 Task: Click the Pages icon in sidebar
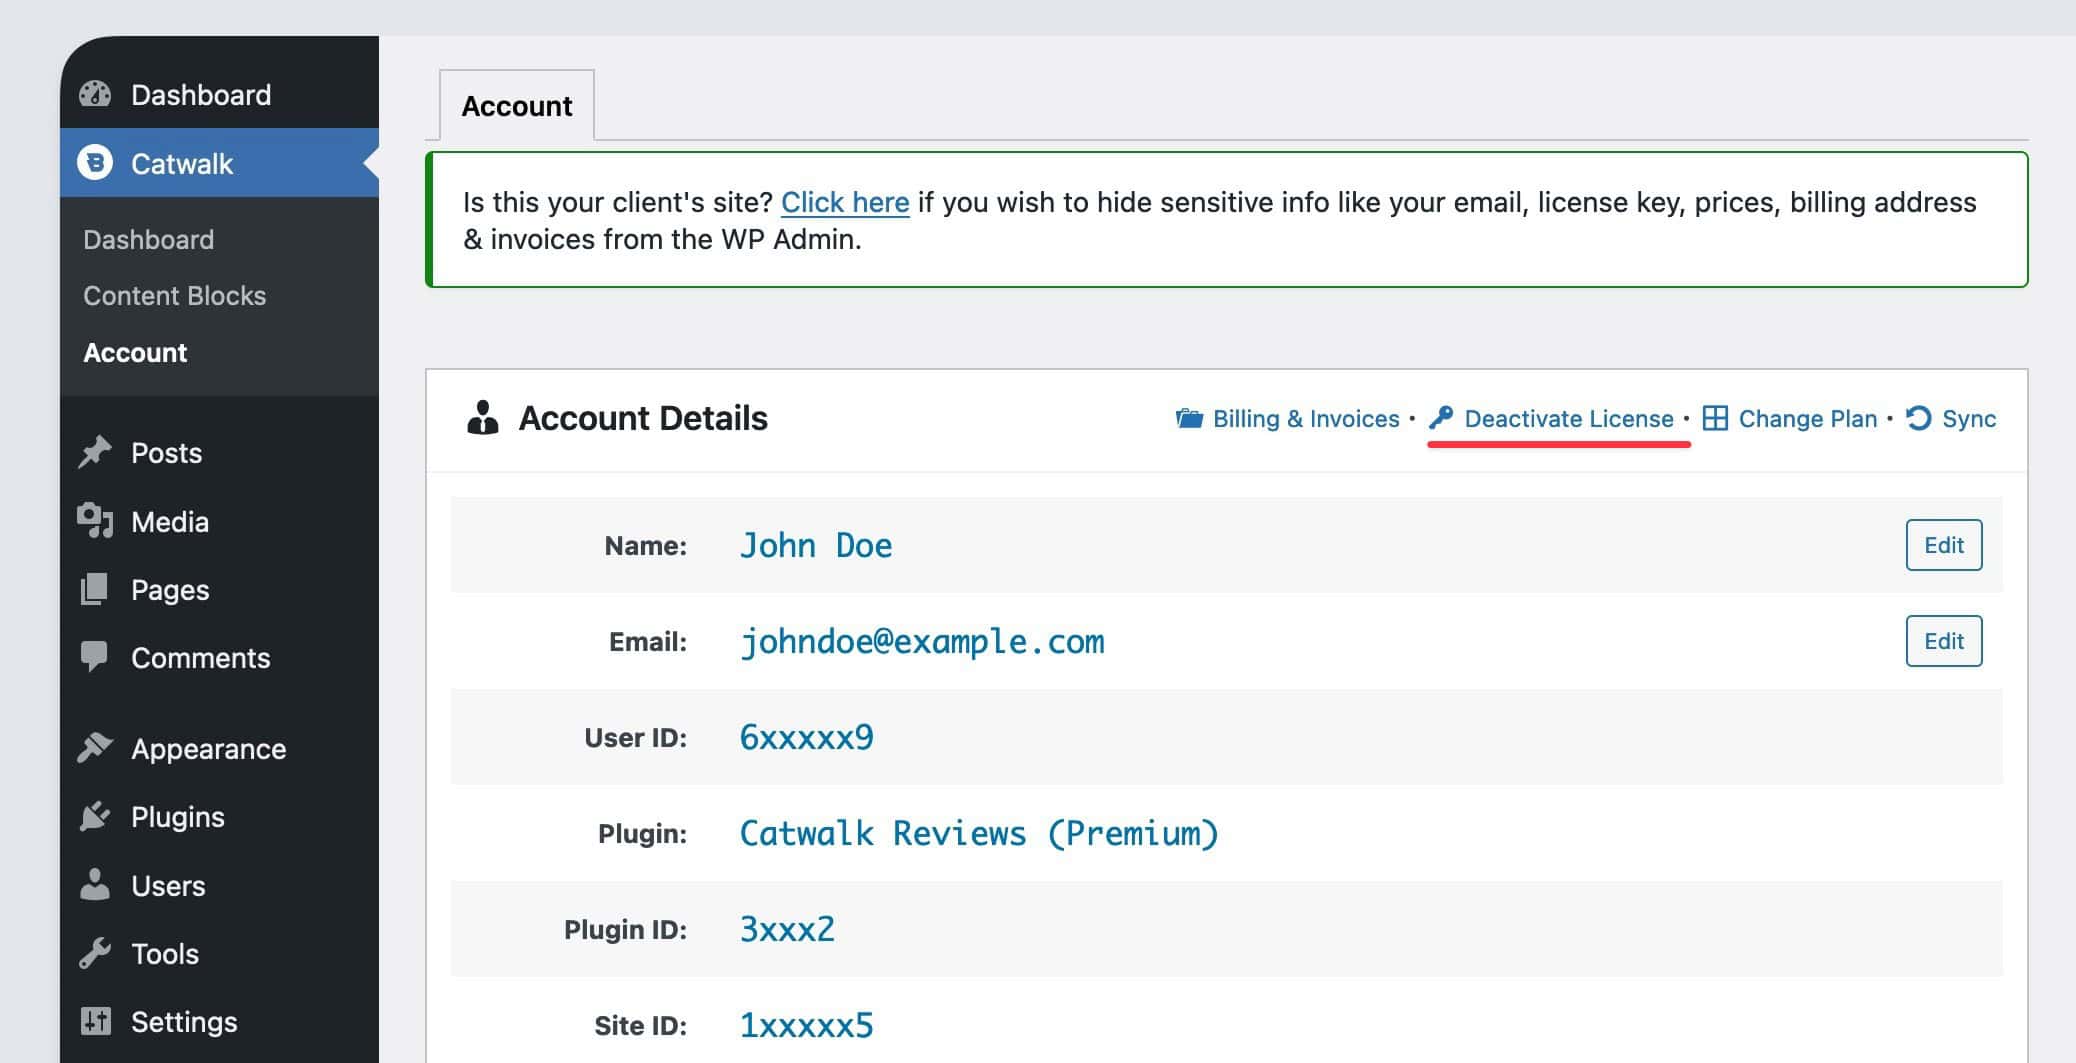94,589
